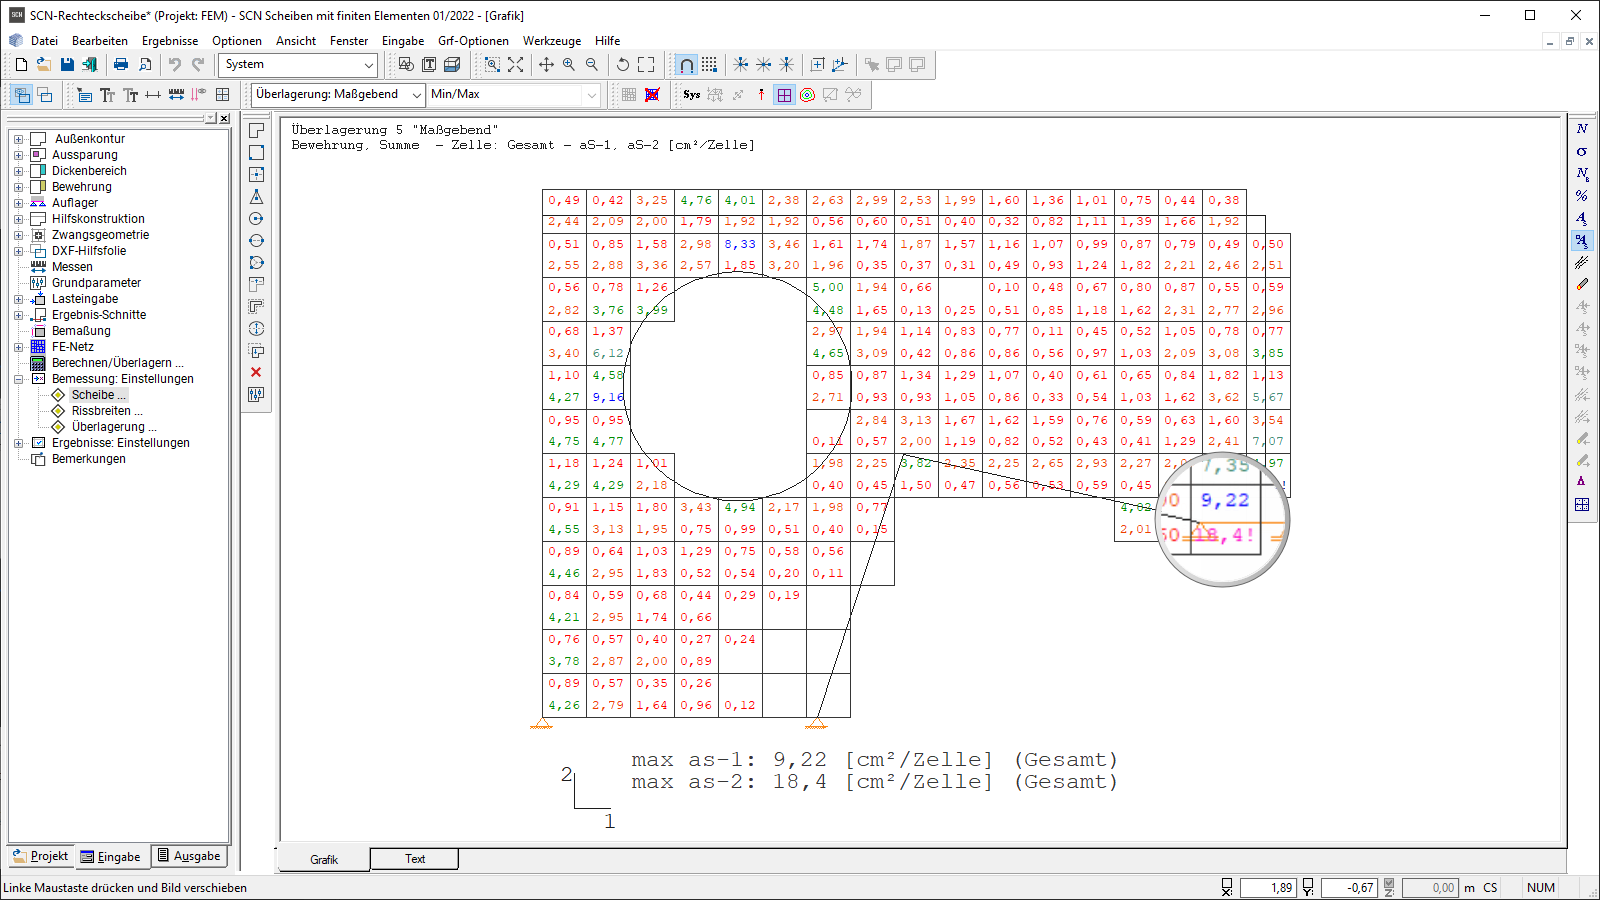This screenshot has height=900, width=1600.
Task: Open the Datei menu
Action: [x=44, y=41]
